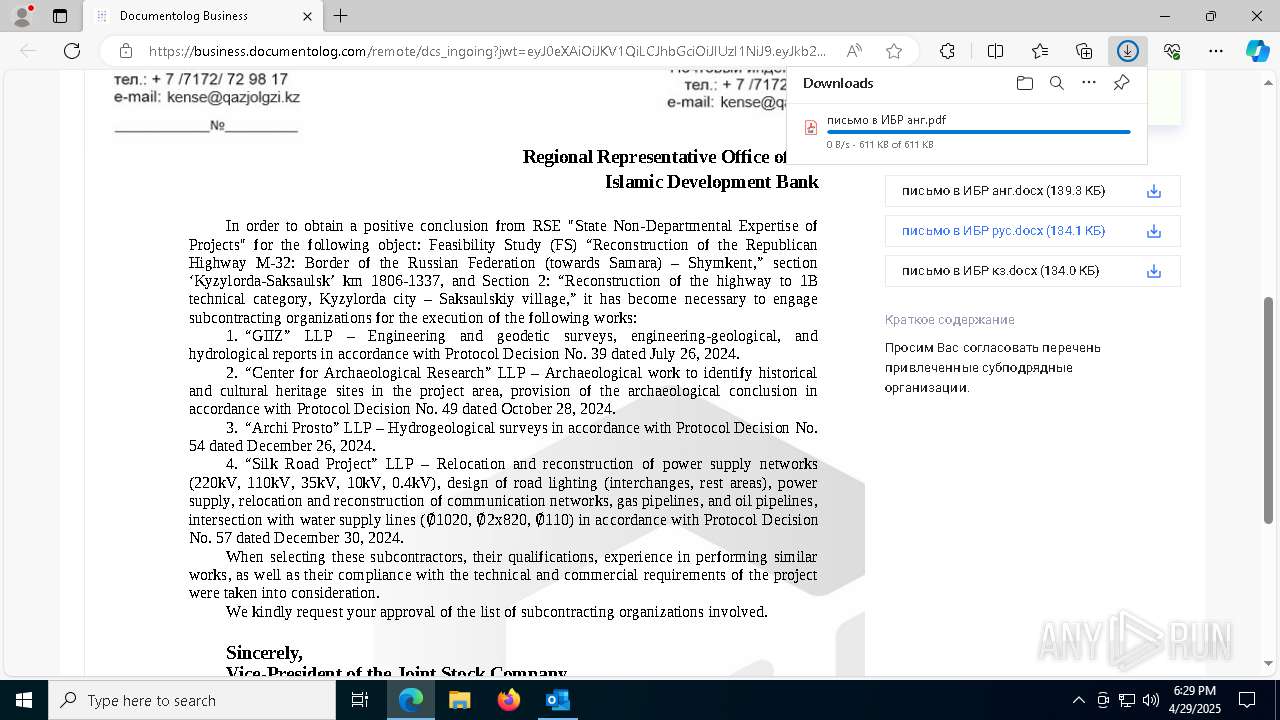Switch to Microsoft Edge in taskbar
This screenshot has width=1280, height=720.
[x=411, y=700]
